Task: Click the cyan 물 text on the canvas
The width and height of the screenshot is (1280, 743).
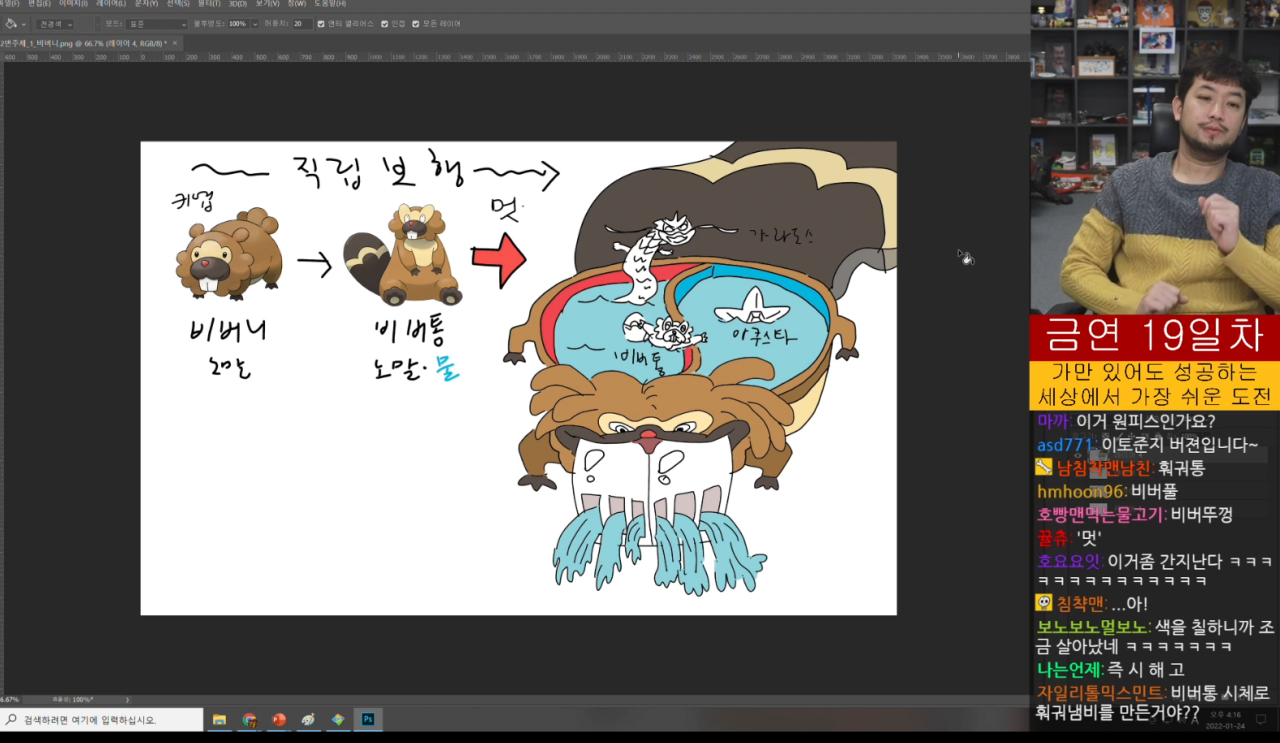Action: 447,368
